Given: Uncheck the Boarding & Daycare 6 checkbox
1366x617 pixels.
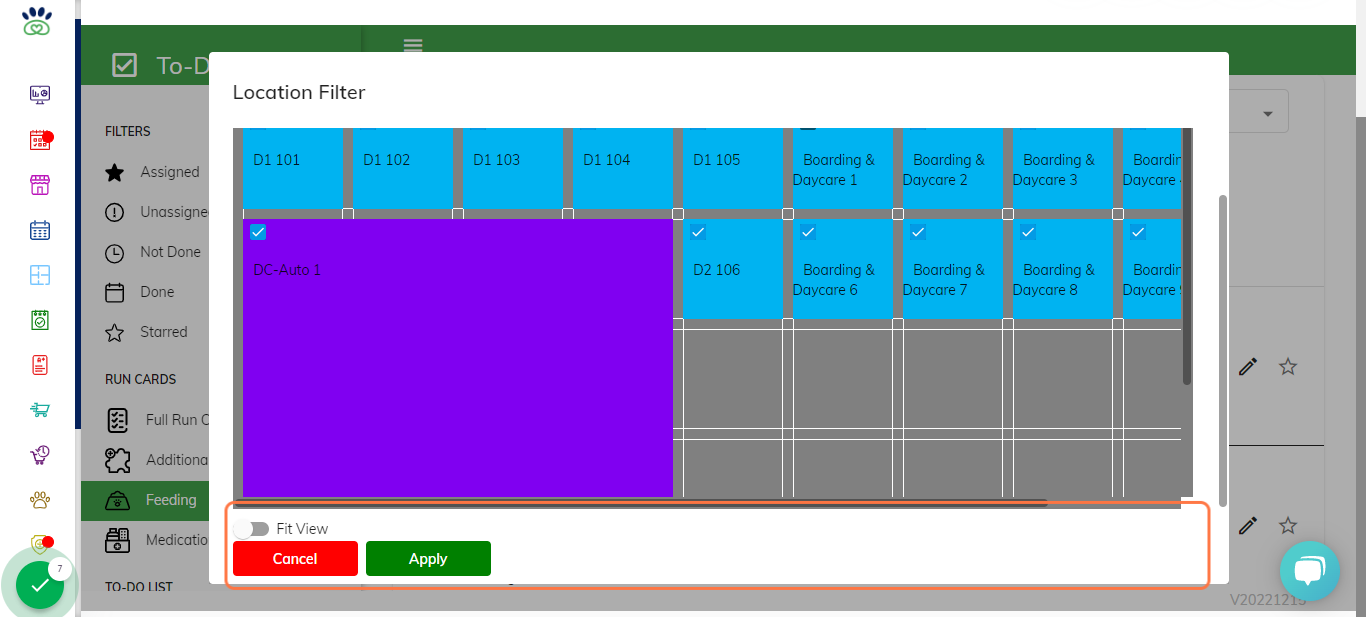Looking at the screenshot, I should [808, 232].
